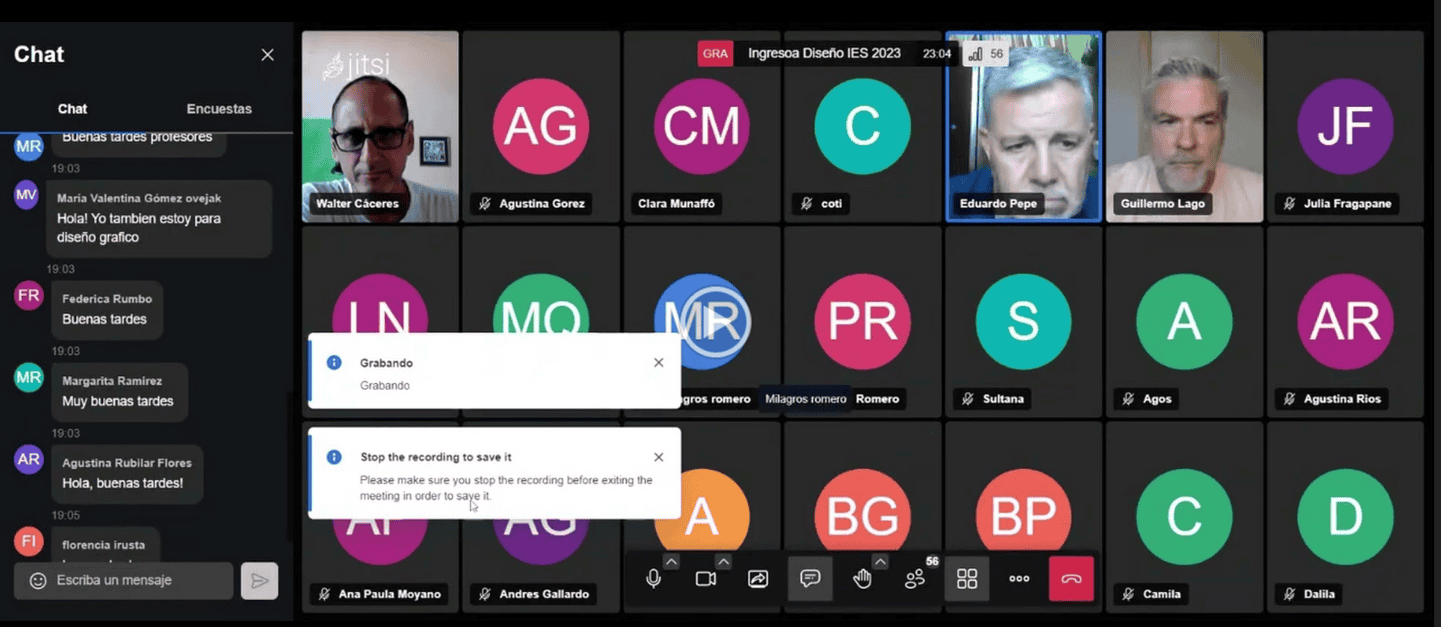Send the chat message
The height and width of the screenshot is (627, 1441).
click(259, 581)
